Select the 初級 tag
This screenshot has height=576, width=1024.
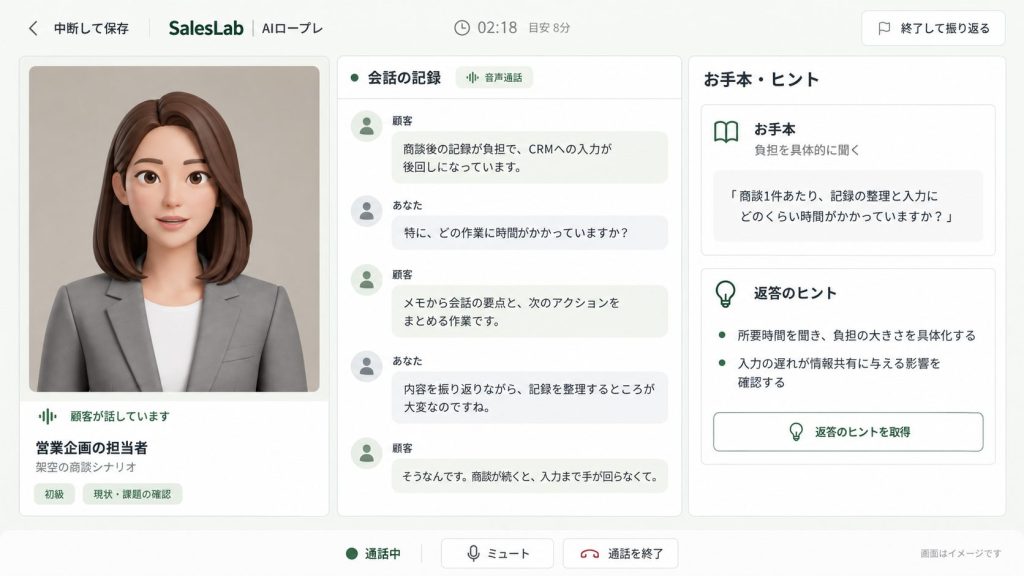click(x=54, y=494)
